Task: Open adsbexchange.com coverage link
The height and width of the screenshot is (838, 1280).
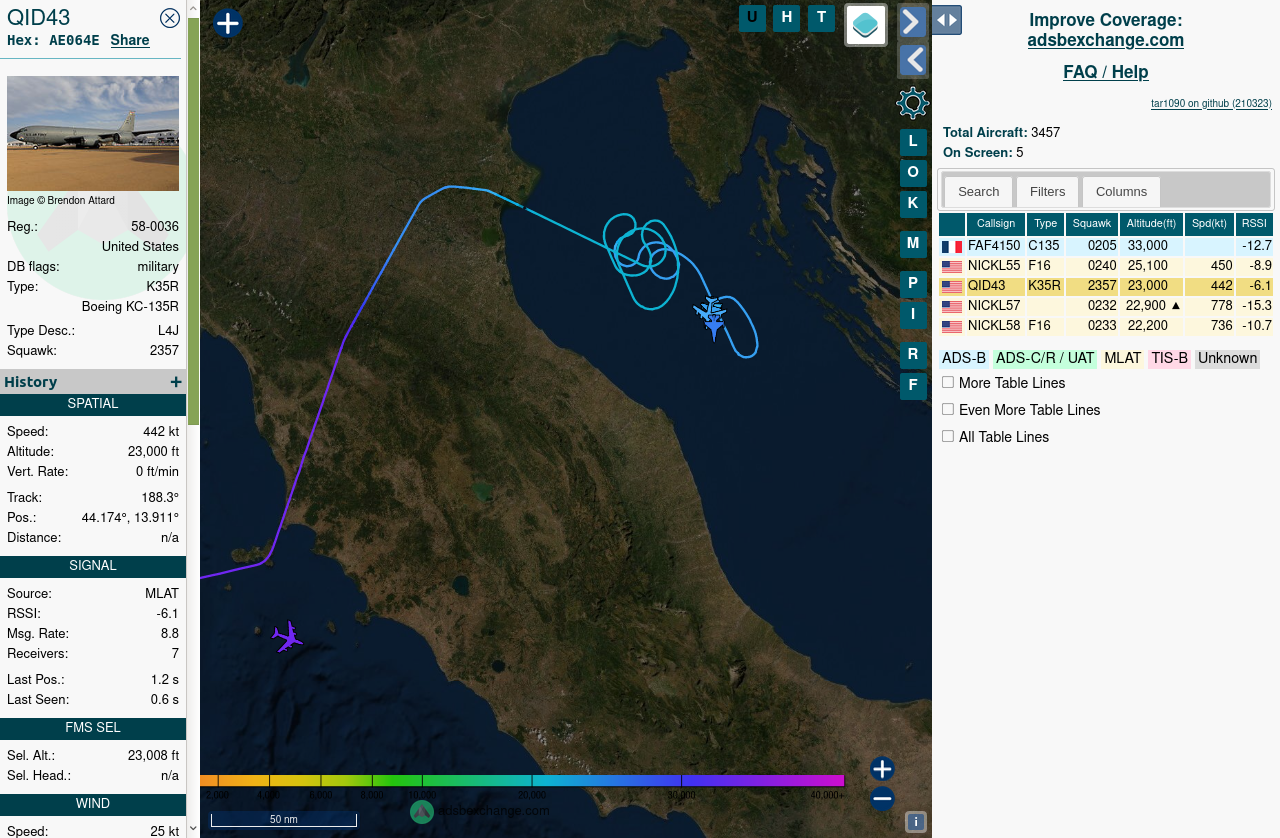Action: (x=1106, y=40)
